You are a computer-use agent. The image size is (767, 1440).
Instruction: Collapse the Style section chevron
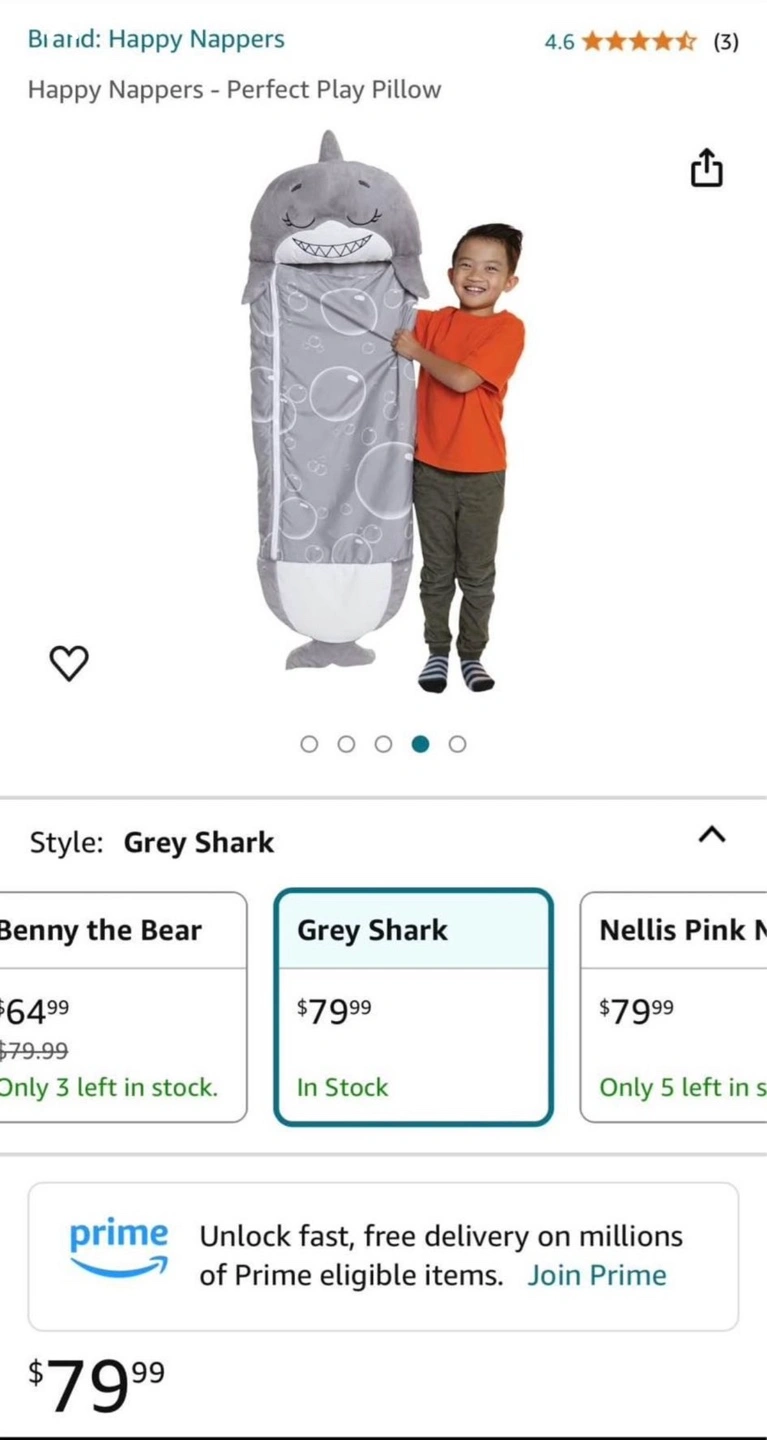(x=711, y=835)
